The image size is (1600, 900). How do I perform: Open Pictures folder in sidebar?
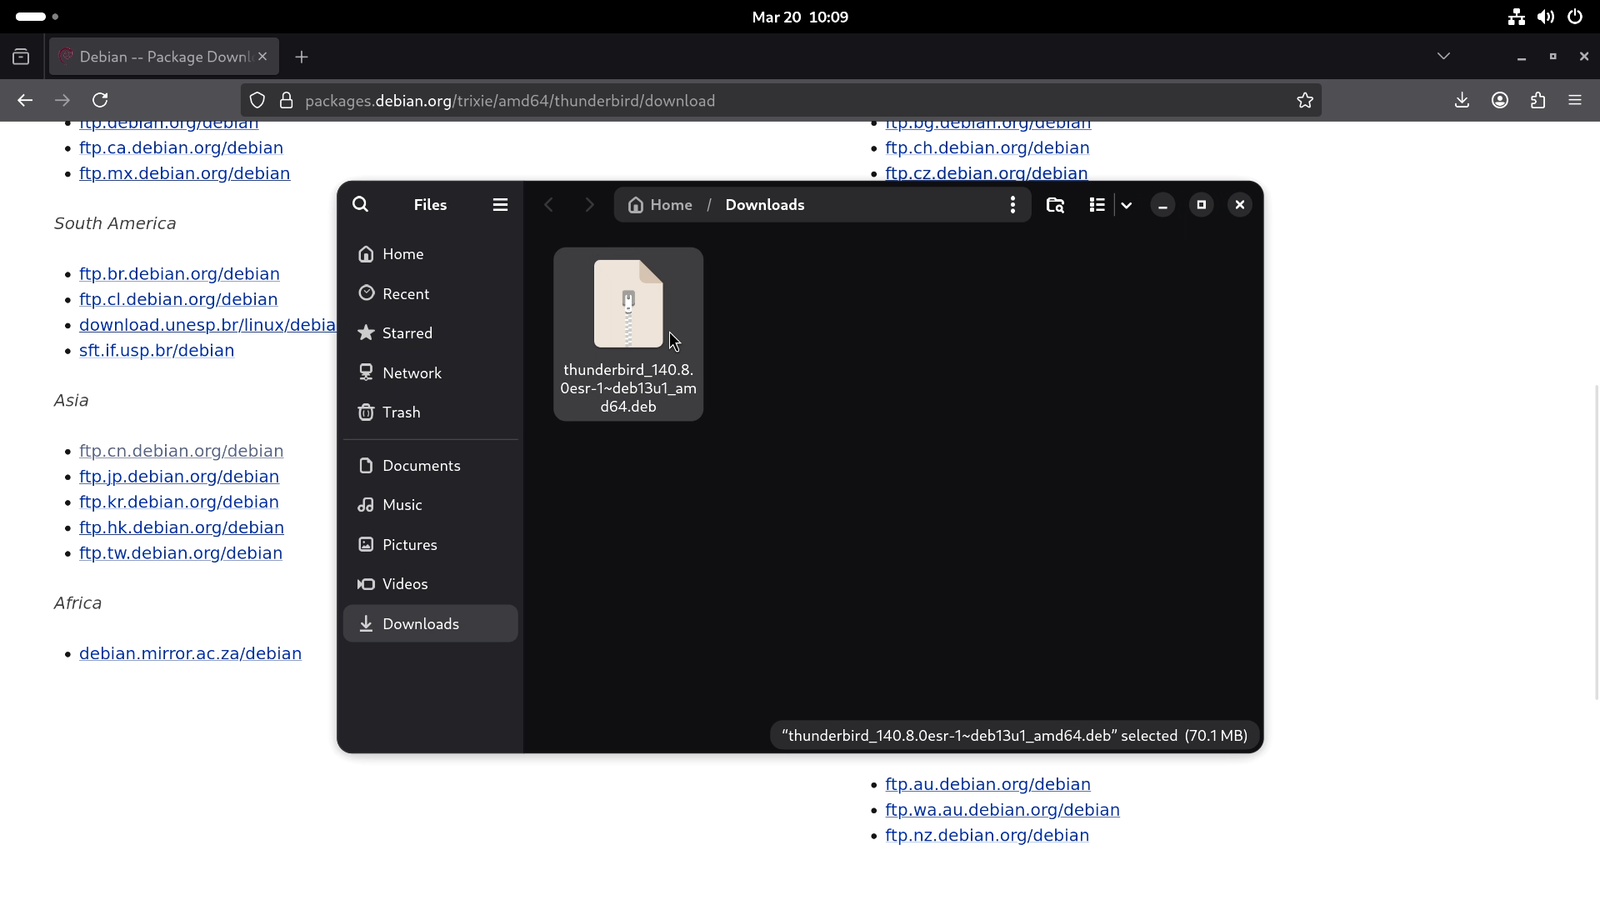coord(431,544)
